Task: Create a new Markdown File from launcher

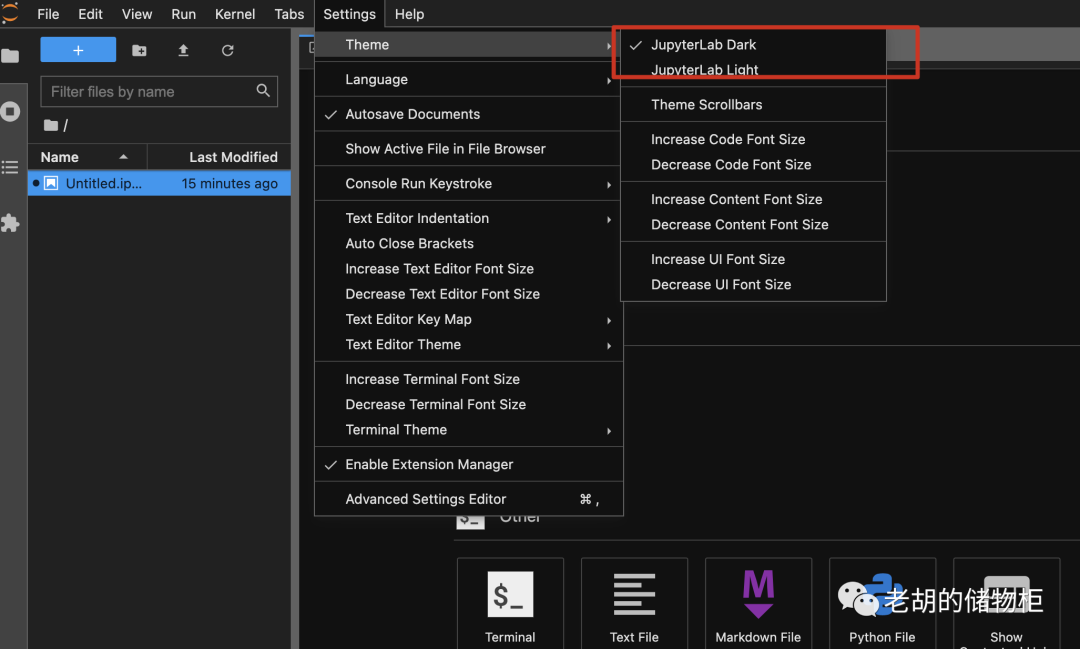Action: [758, 604]
